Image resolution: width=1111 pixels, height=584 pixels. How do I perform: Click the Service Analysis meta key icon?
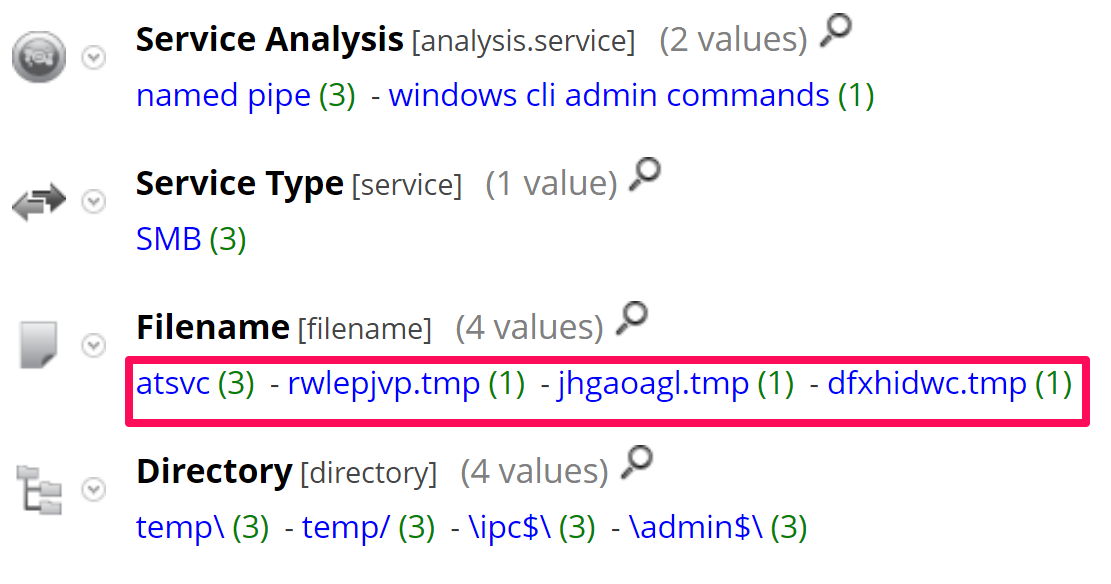pos(38,57)
